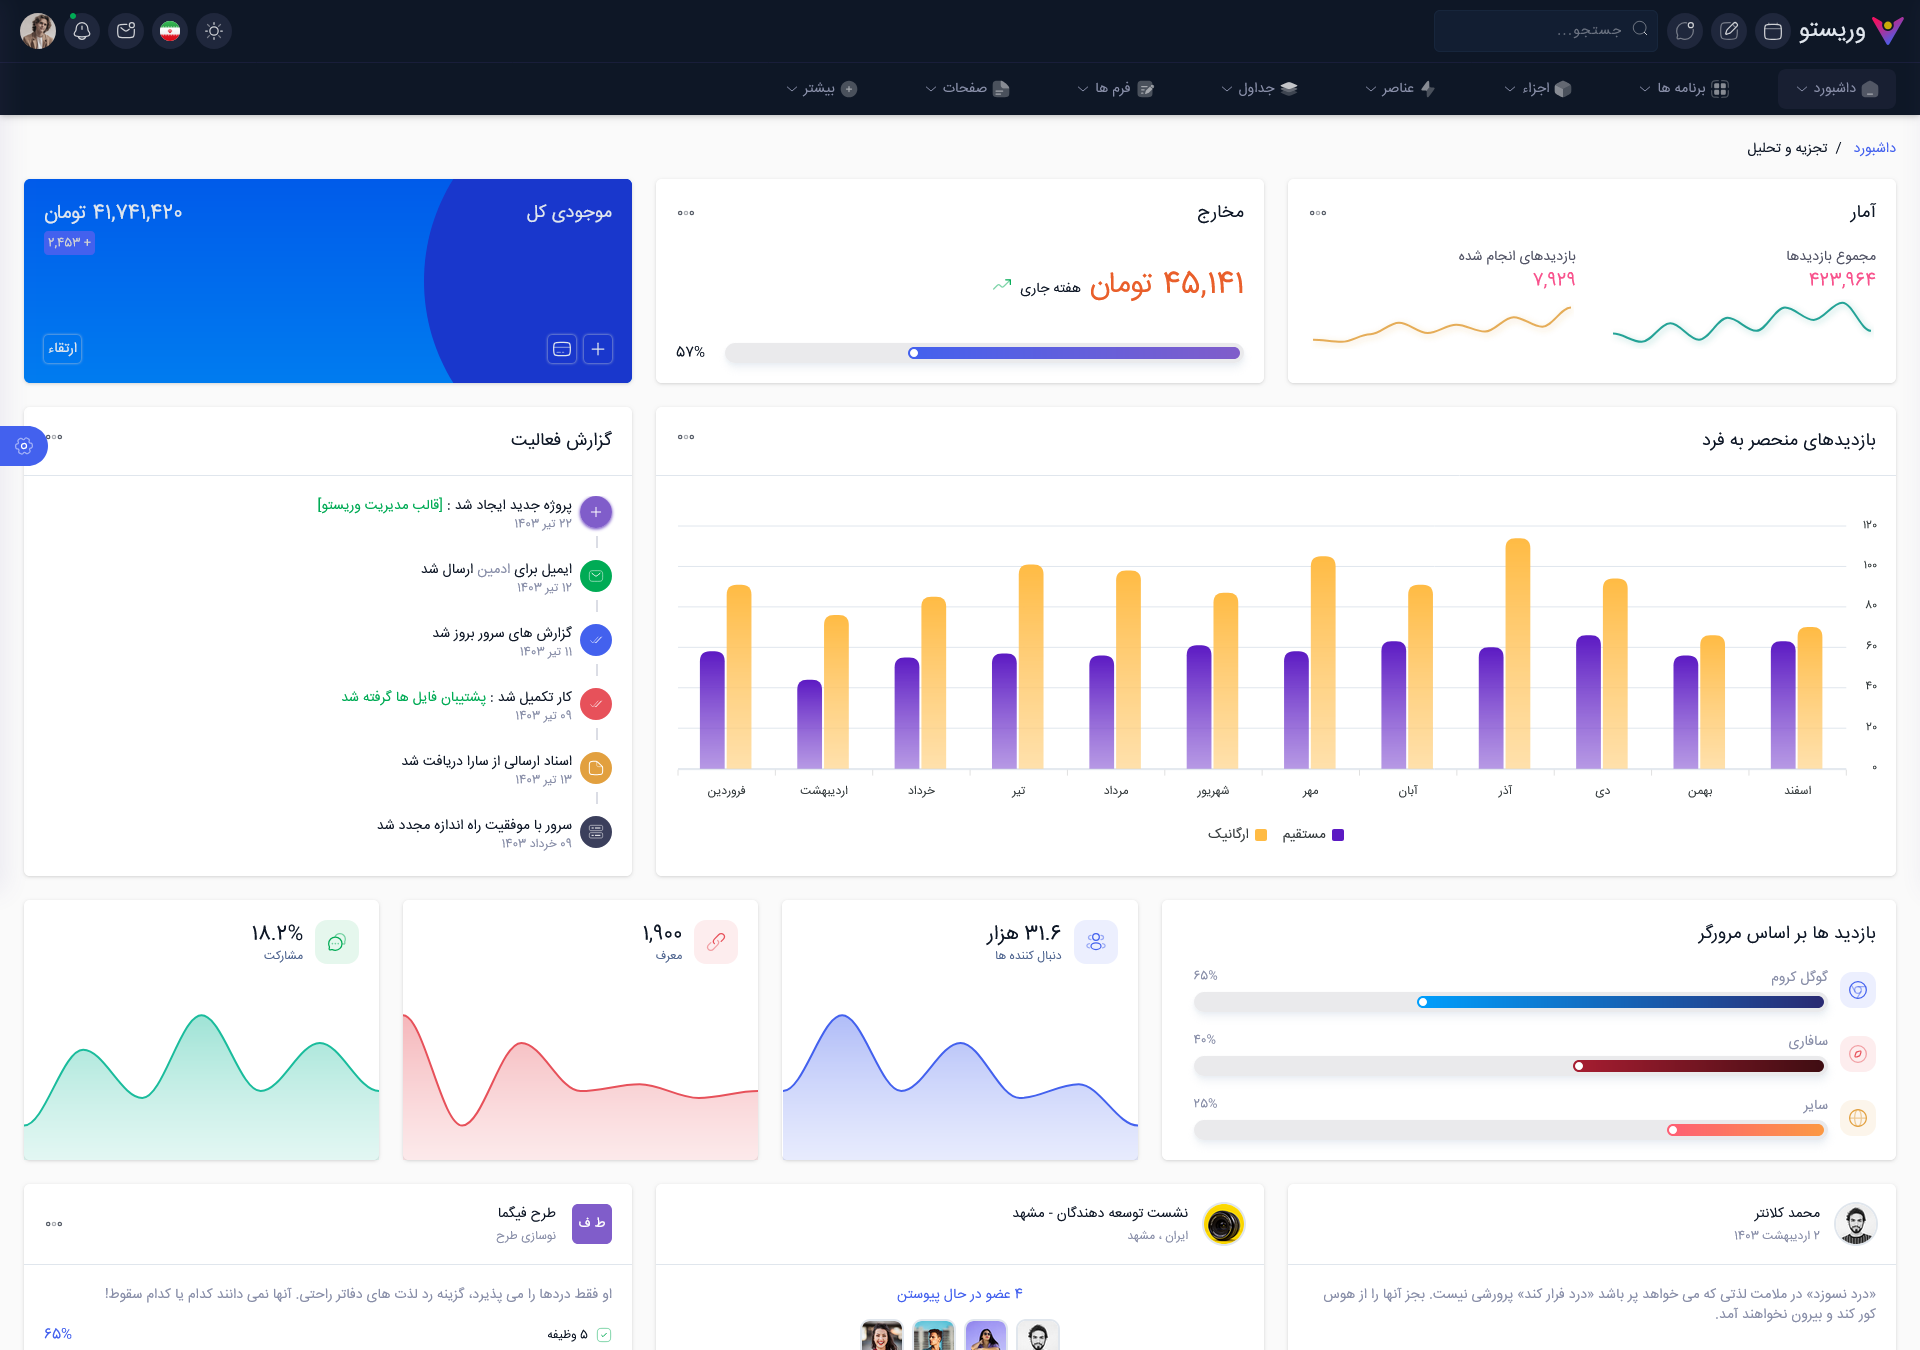
Task: Toggle مستقیم legend series
Action: point(1314,834)
